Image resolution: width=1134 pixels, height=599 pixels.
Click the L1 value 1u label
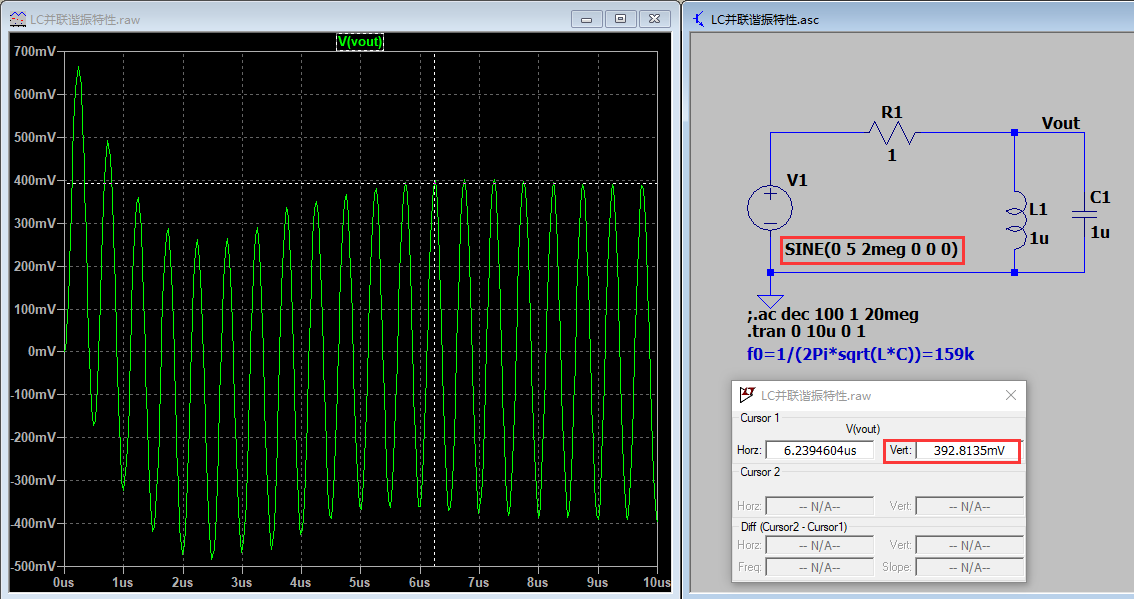click(x=1039, y=238)
